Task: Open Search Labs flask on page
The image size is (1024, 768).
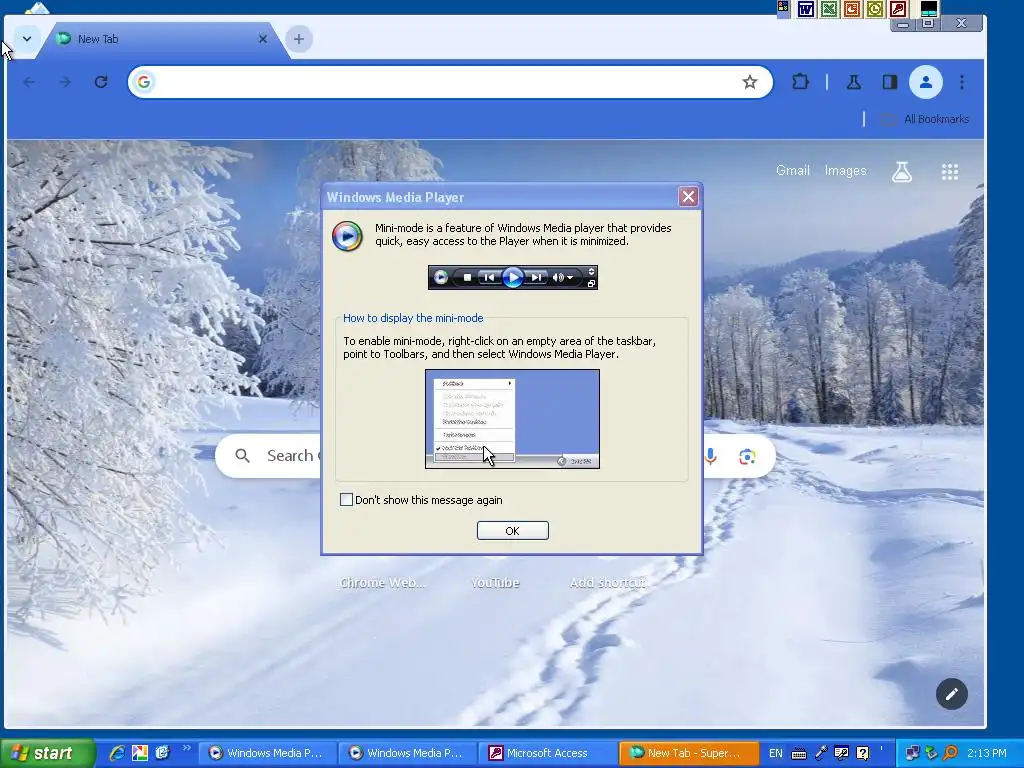Action: pos(901,172)
